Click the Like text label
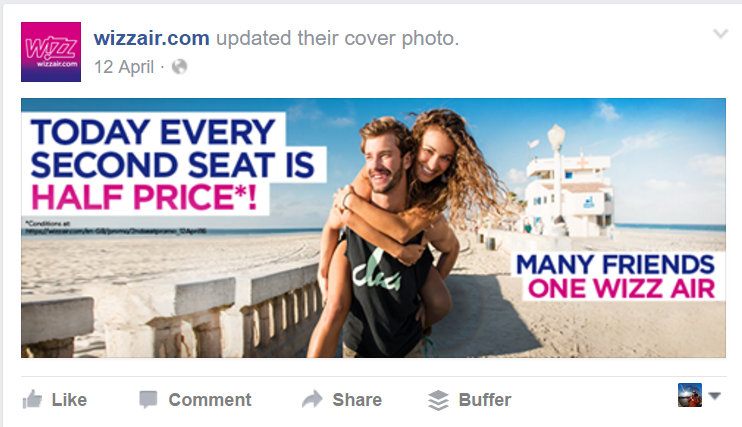The image size is (742, 427). [x=69, y=400]
